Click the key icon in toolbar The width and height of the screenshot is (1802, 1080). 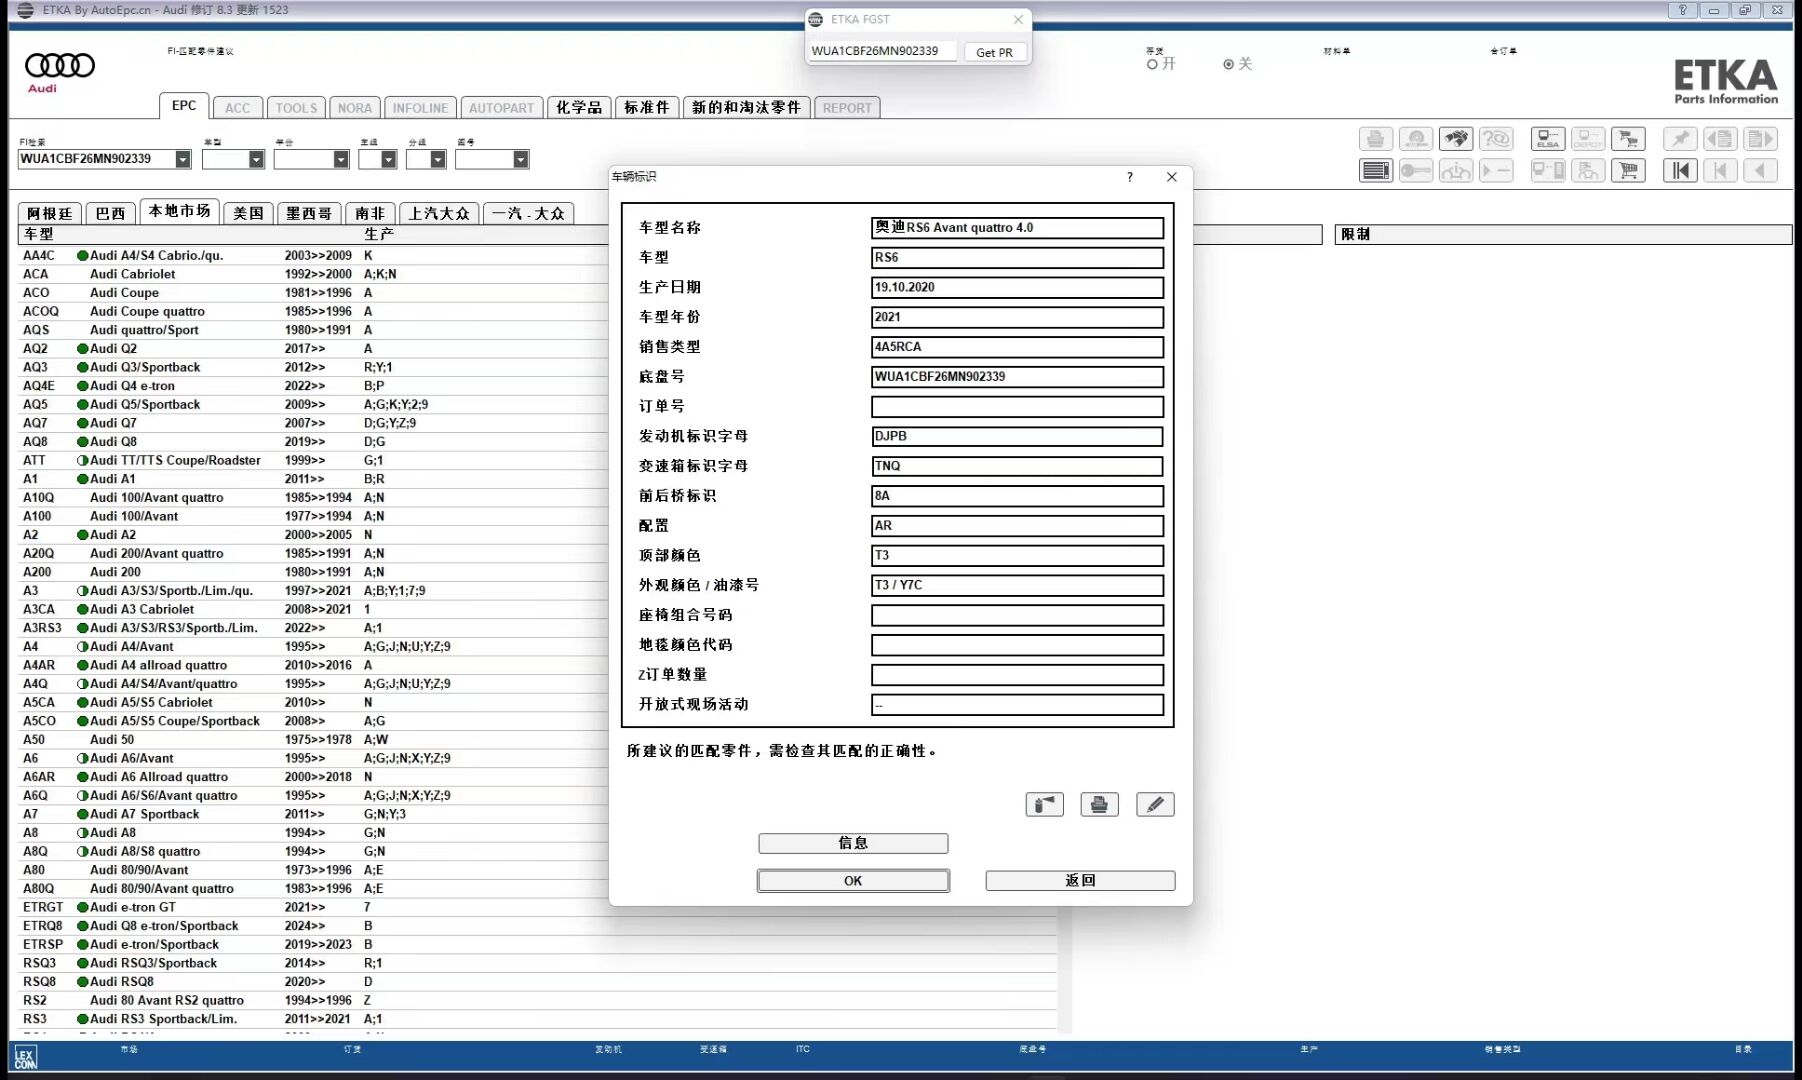pos(1415,170)
